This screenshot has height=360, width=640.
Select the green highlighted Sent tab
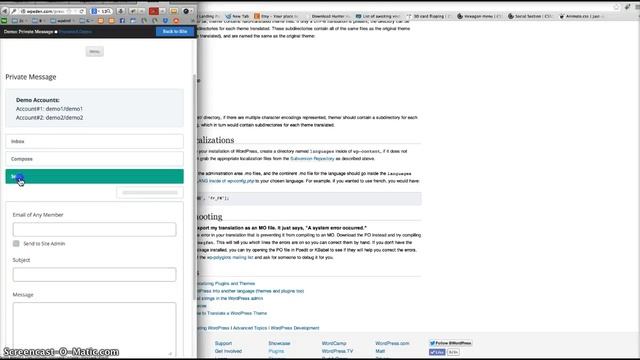pyautogui.click(x=94, y=176)
